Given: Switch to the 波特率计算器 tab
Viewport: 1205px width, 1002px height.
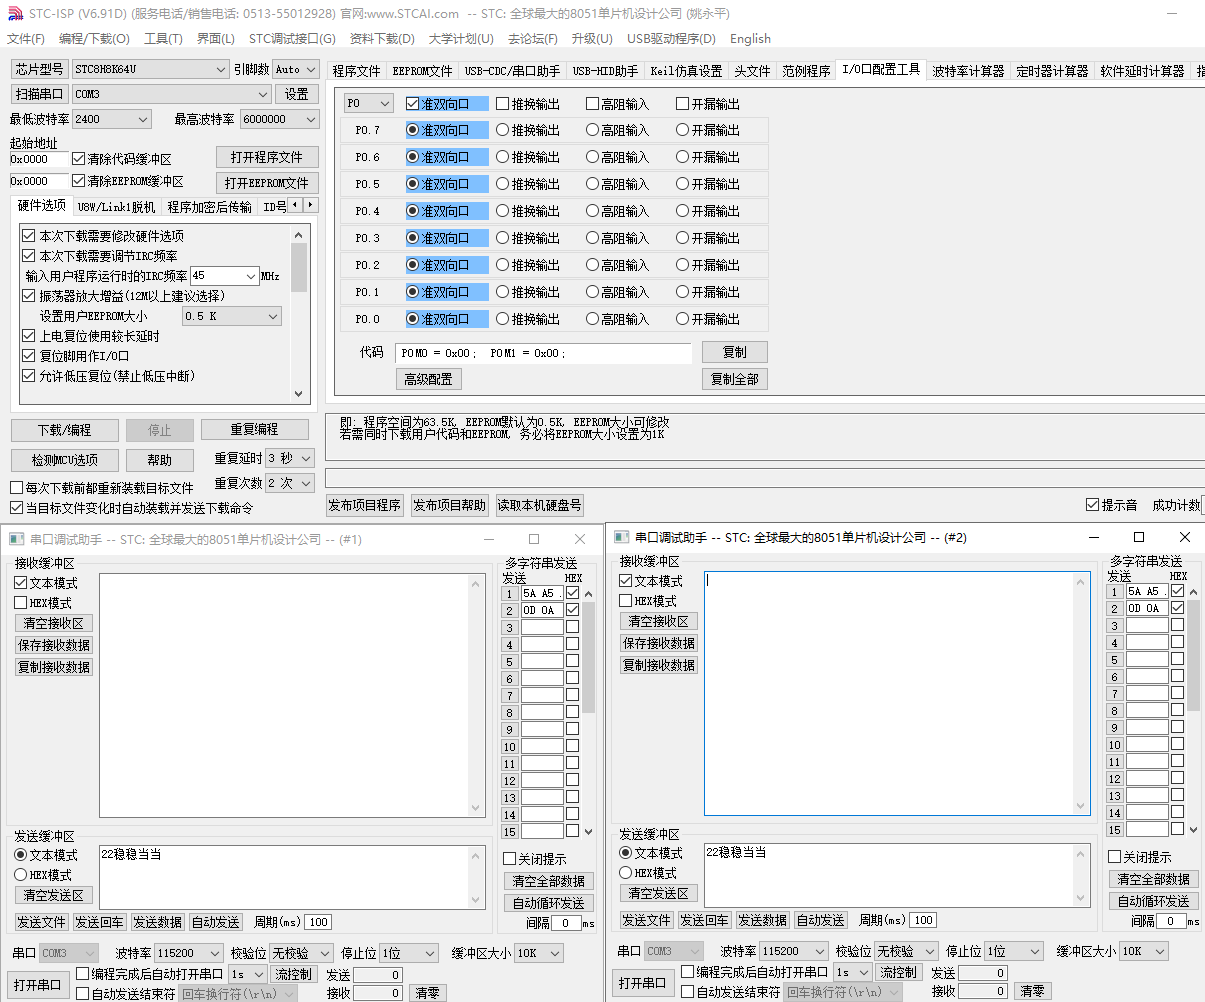Looking at the screenshot, I should point(967,71).
